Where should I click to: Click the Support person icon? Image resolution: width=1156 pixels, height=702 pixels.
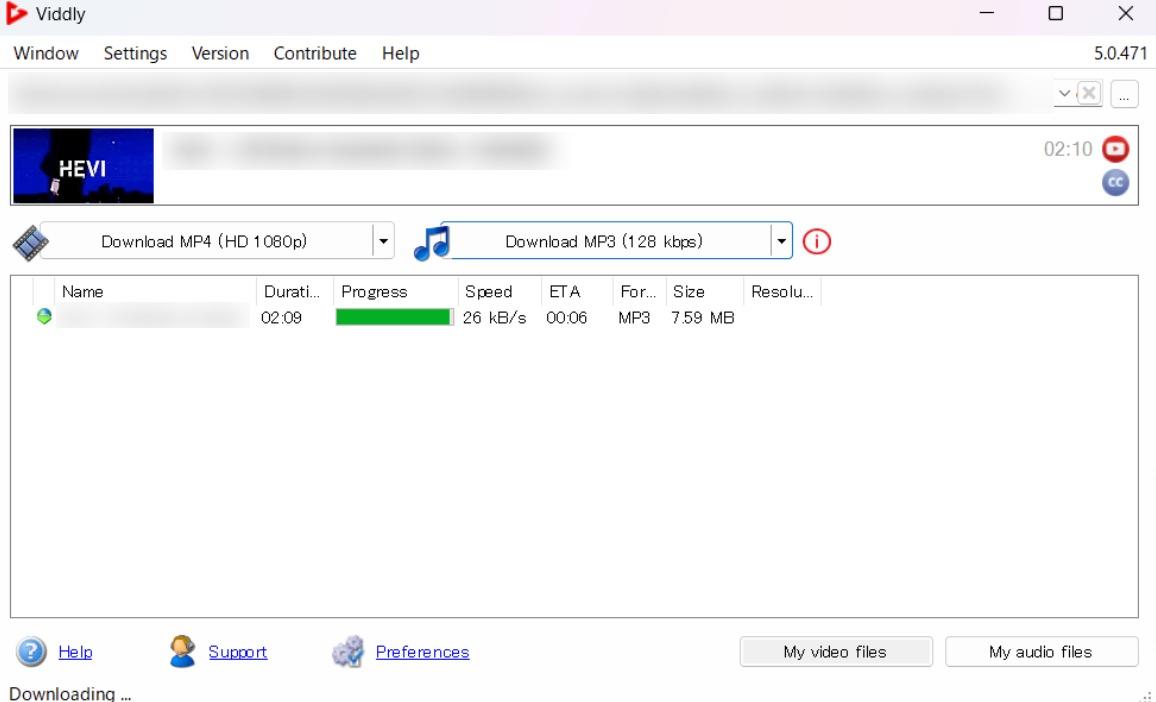tap(182, 651)
